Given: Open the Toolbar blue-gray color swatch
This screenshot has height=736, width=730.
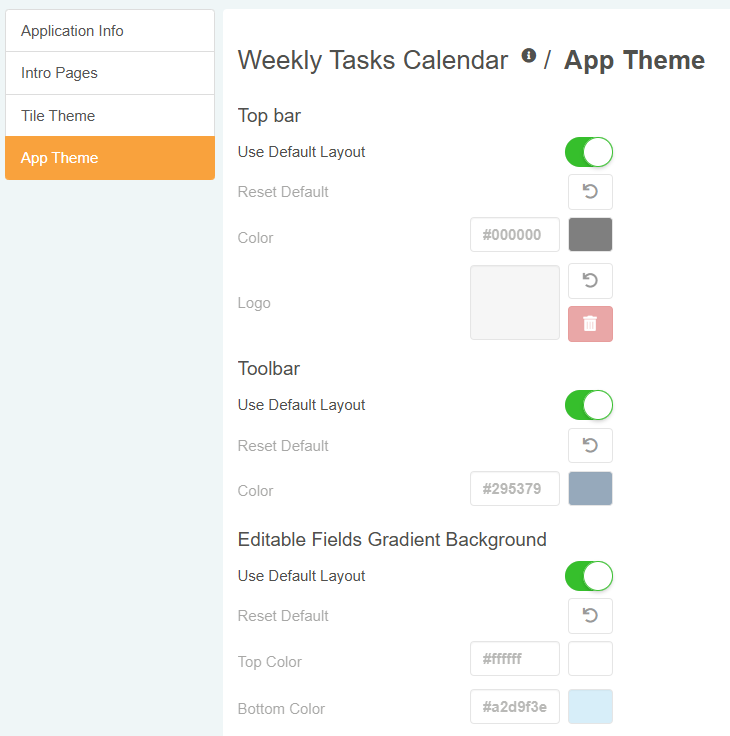Looking at the screenshot, I should coord(590,489).
